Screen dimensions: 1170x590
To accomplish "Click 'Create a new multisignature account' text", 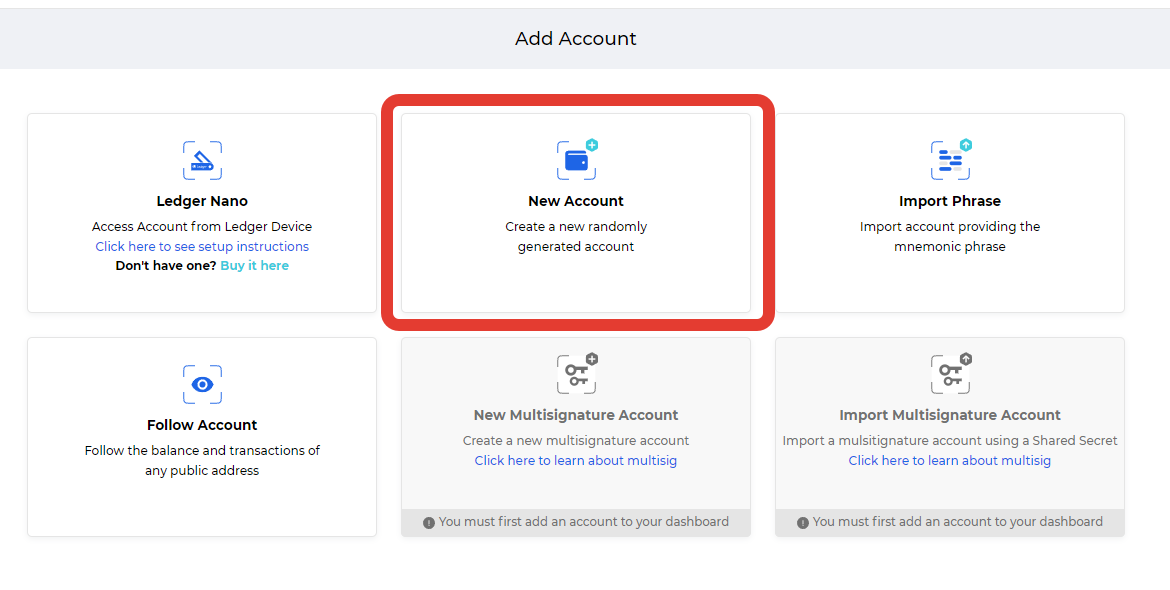I will (576, 440).
